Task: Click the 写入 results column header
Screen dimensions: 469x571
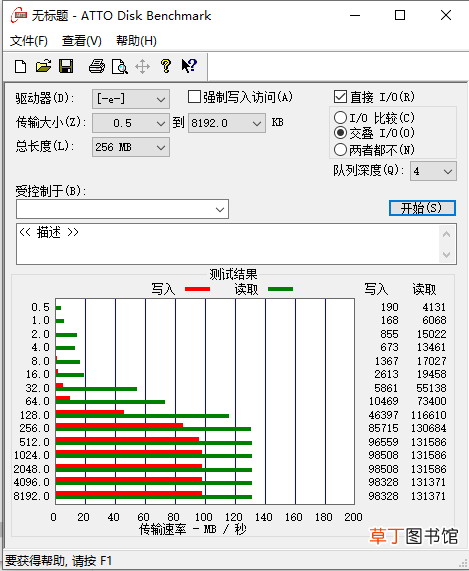Action: point(376,290)
